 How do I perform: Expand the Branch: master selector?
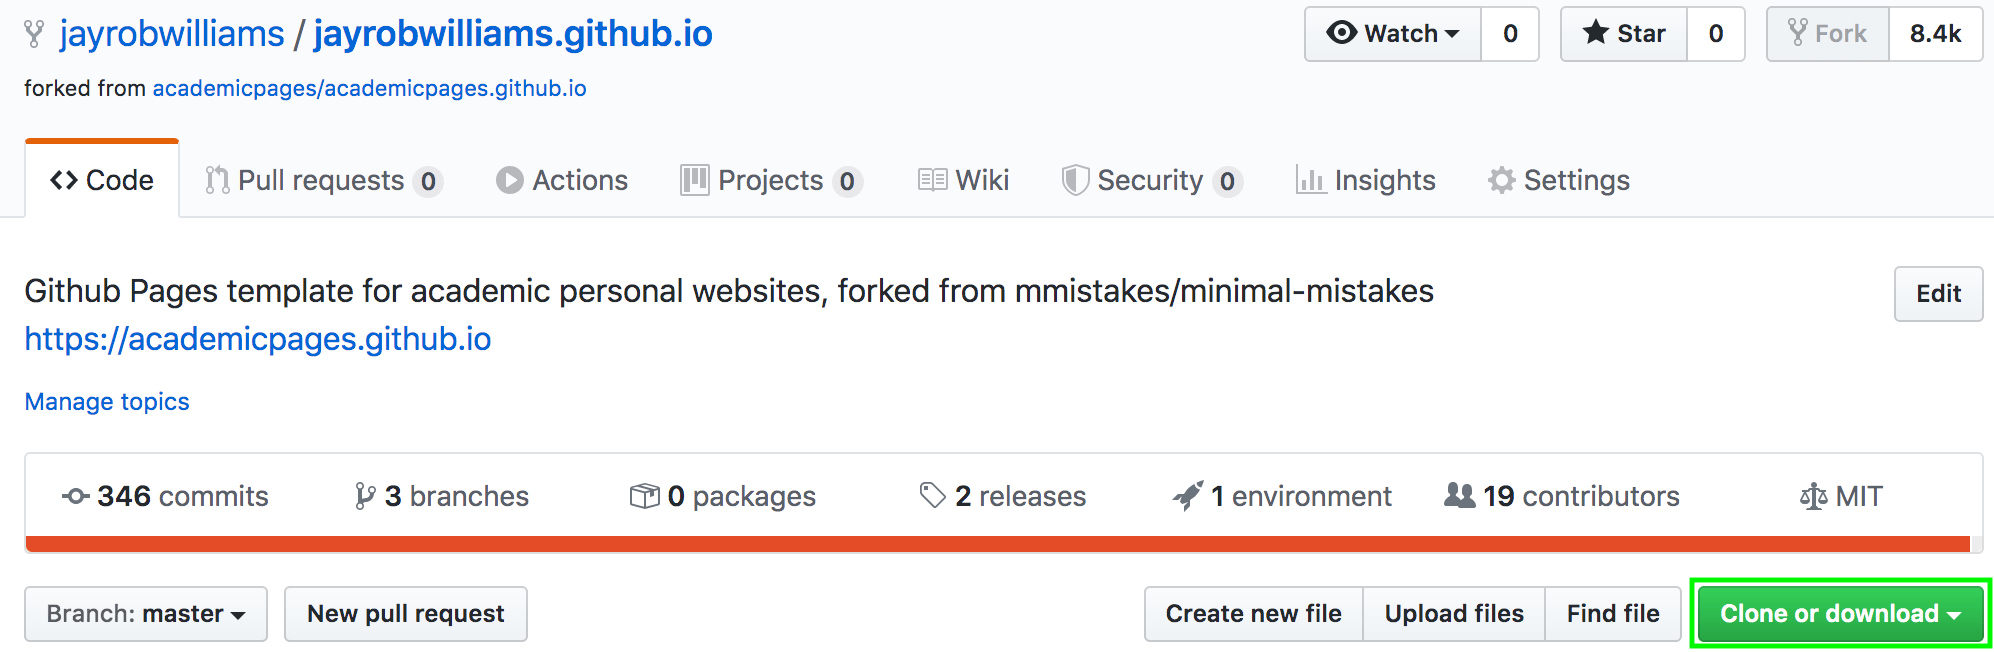146,614
